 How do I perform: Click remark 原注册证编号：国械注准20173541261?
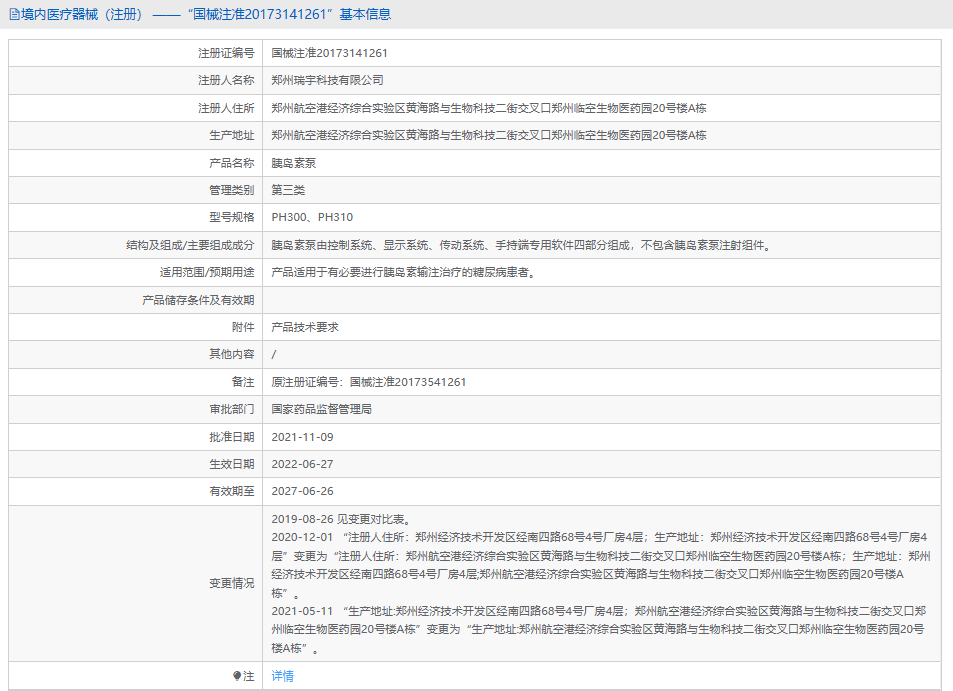[x=369, y=382]
